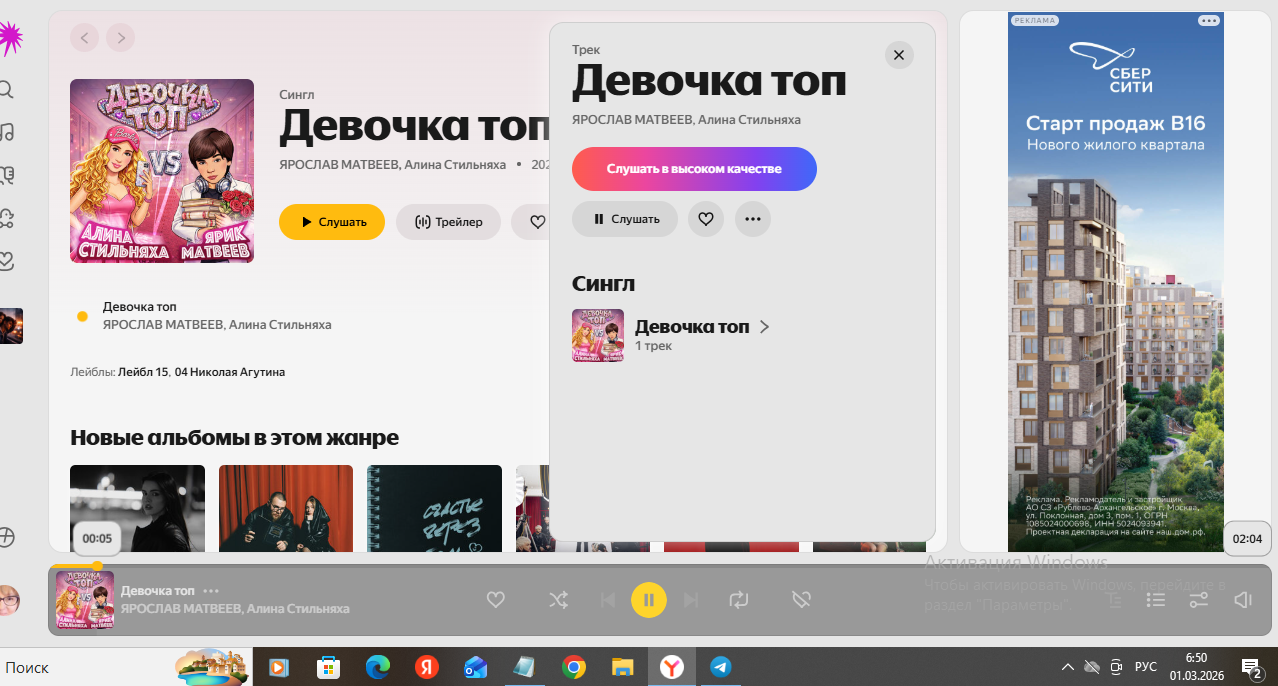Image resolution: width=1278 pixels, height=686 pixels.
Task: Open the three-dots menu in Трек panel
Action: pyautogui.click(x=753, y=219)
